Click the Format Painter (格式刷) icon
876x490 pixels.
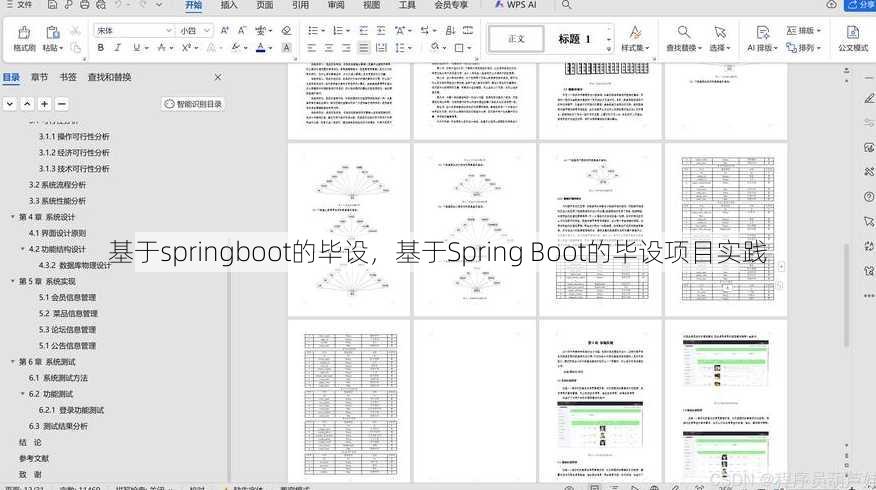[x=24, y=32]
